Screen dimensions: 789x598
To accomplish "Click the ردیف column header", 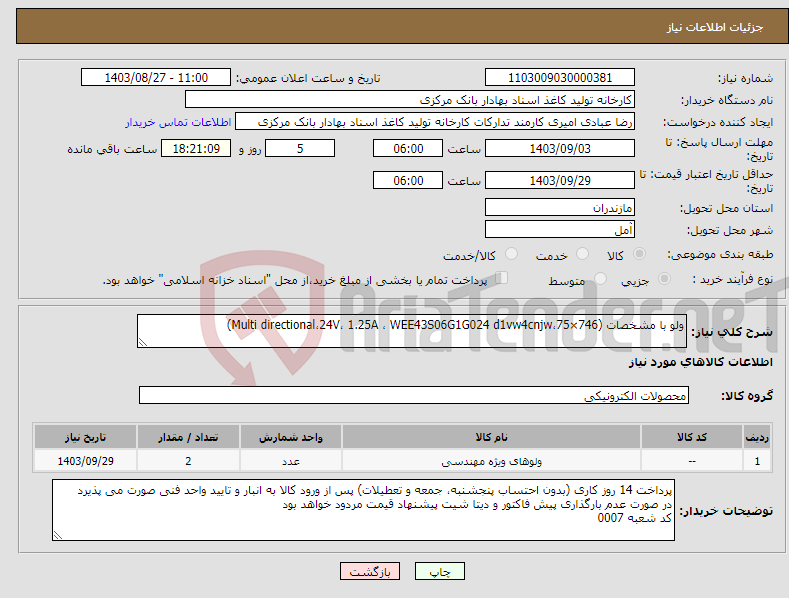I will point(757,437).
